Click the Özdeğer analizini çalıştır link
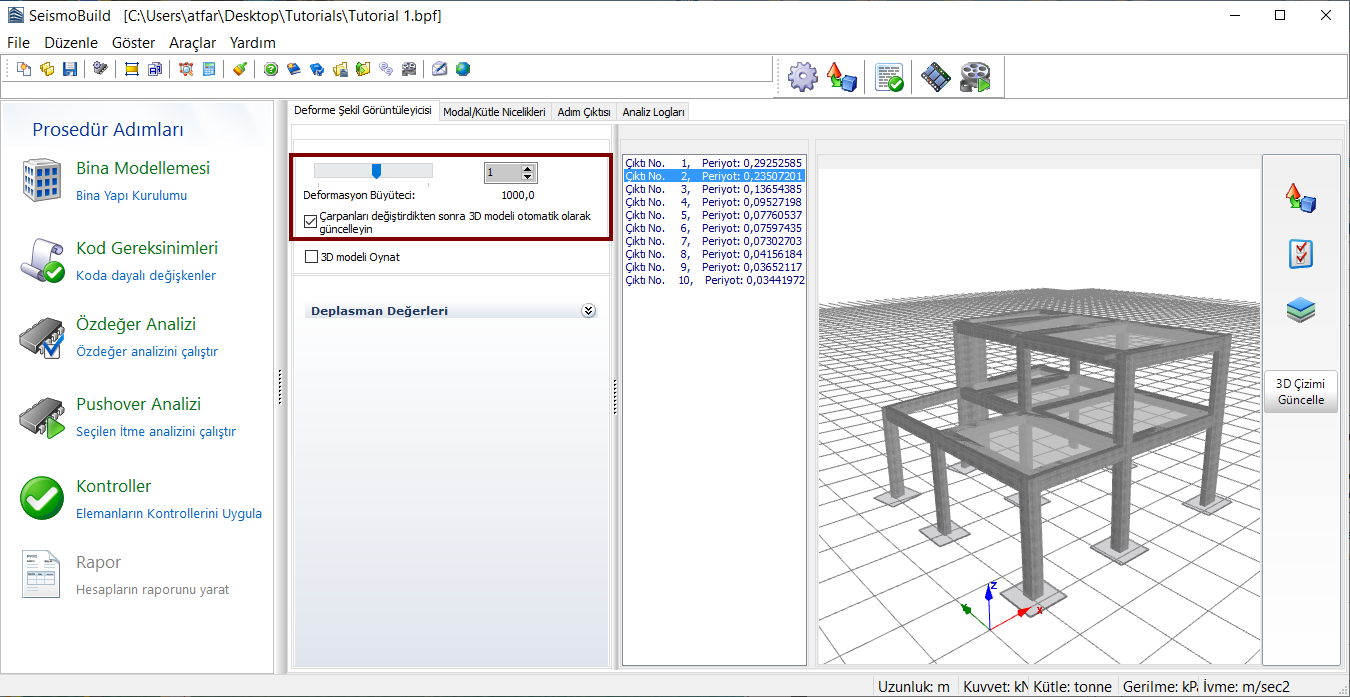 146,352
